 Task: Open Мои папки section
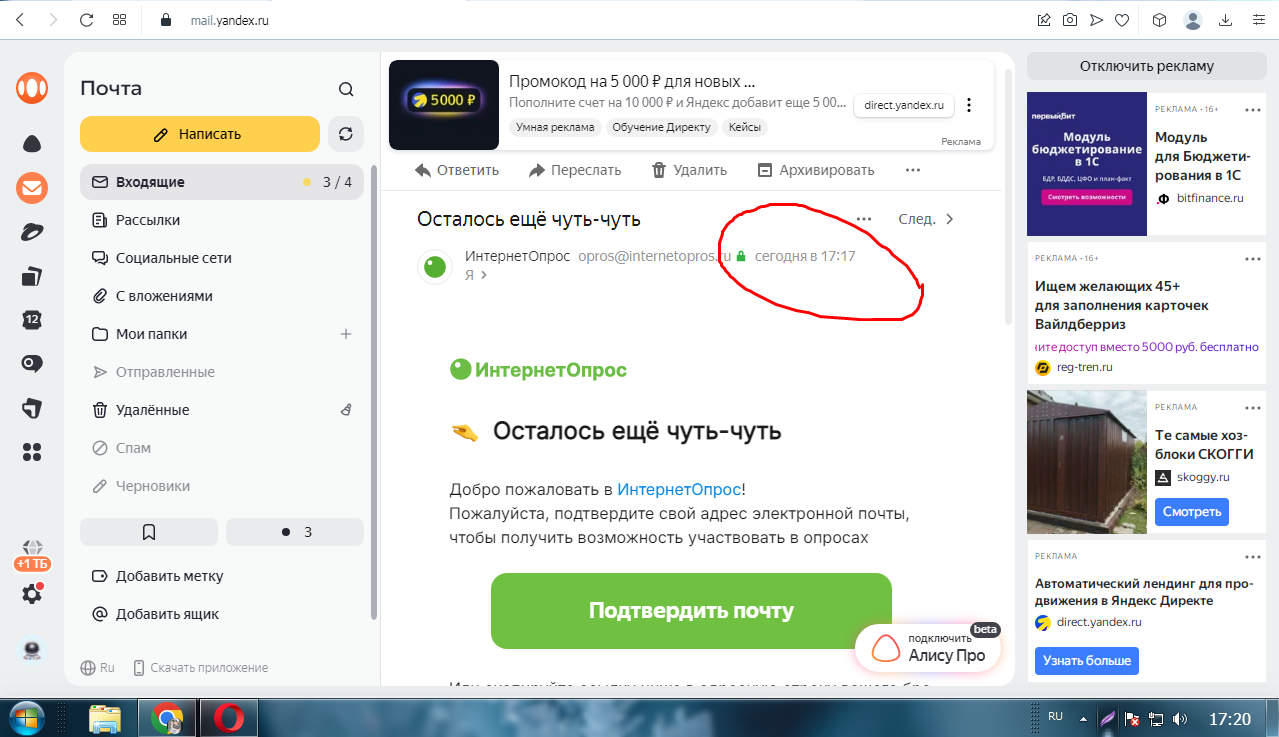[222, 334]
